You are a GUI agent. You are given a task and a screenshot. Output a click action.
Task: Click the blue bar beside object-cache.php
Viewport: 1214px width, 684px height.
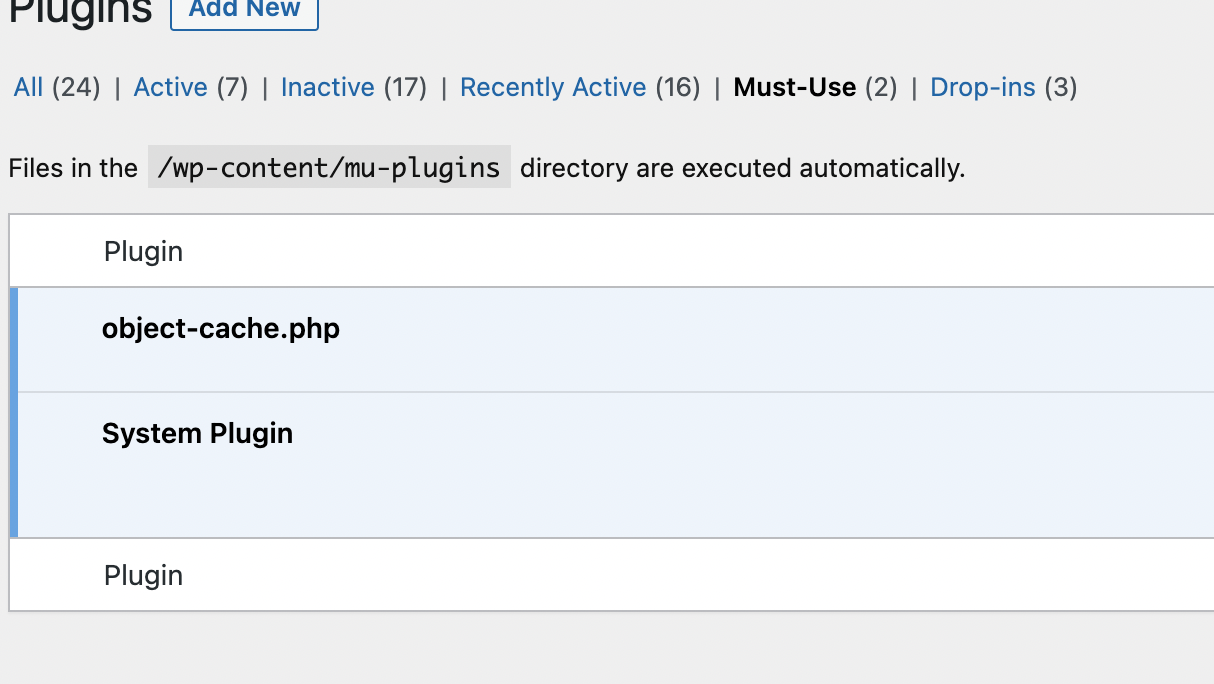coord(14,340)
